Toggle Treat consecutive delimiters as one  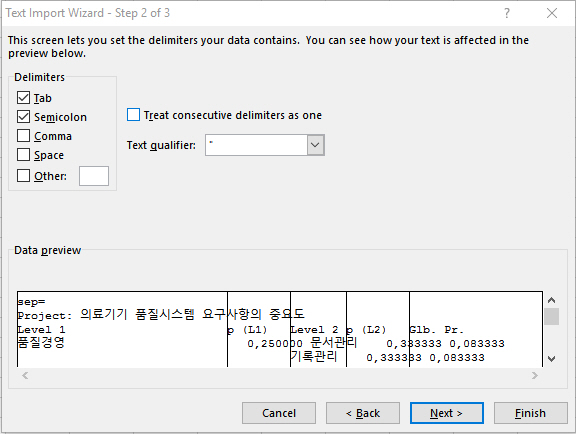(133, 115)
